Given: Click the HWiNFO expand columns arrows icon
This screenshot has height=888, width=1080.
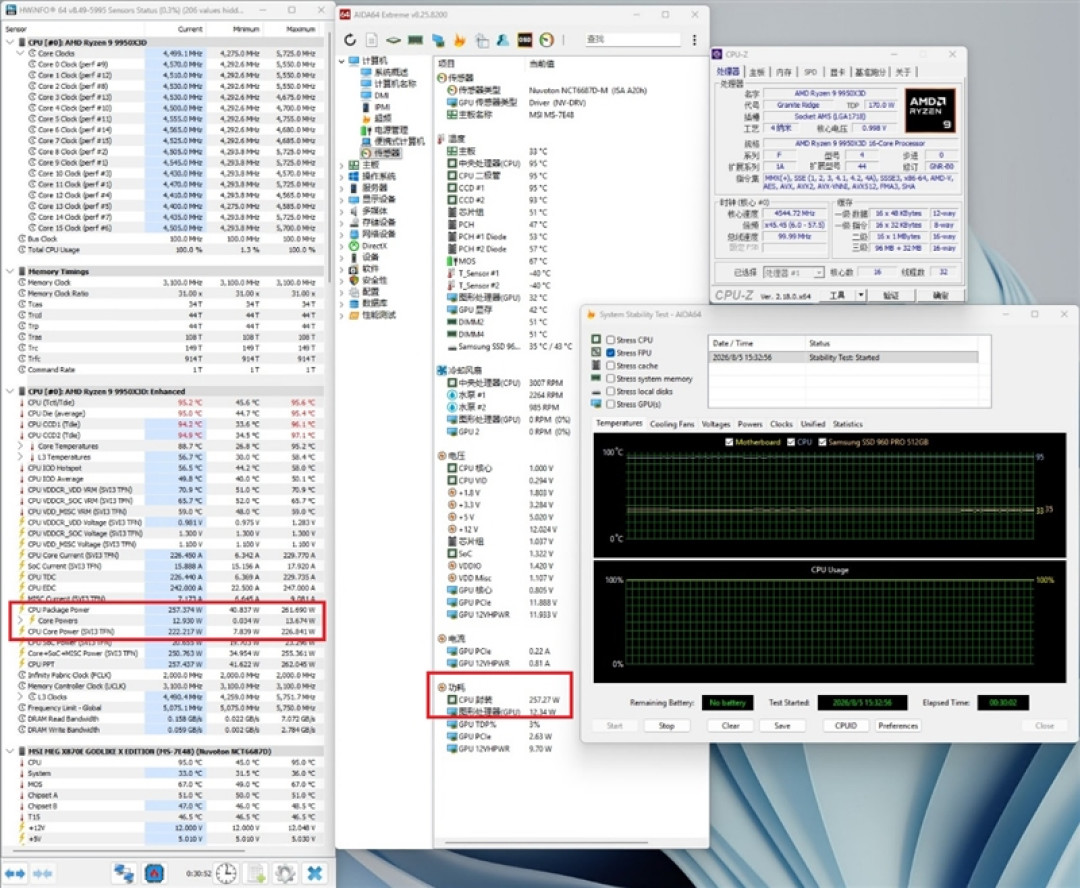Looking at the screenshot, I should tap(15, 874).
